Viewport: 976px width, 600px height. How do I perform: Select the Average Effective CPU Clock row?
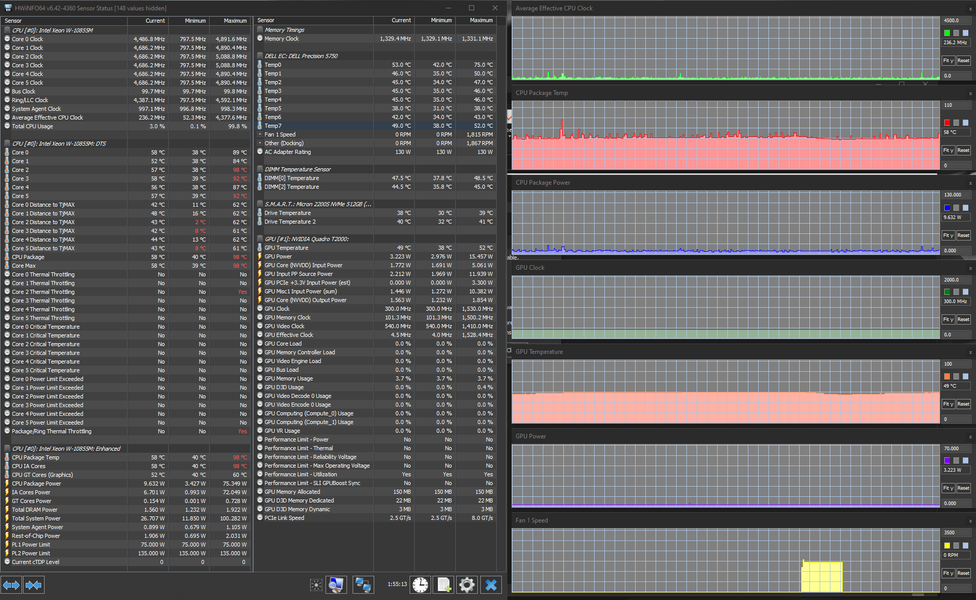coord(126,117)
